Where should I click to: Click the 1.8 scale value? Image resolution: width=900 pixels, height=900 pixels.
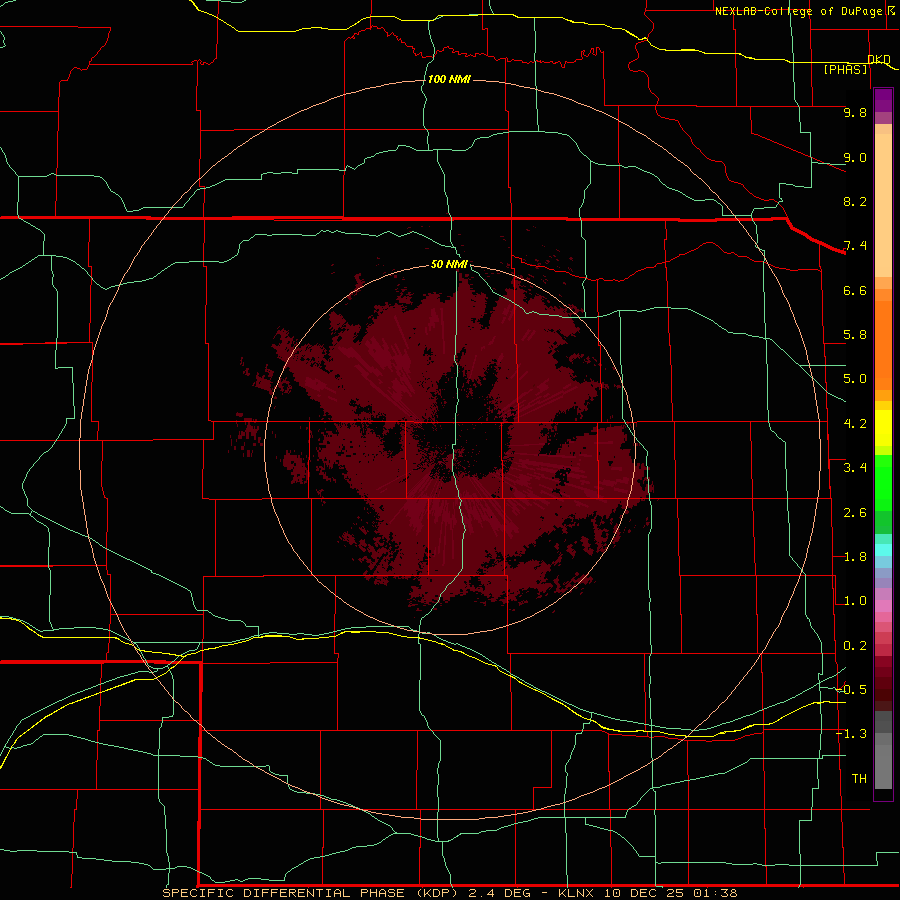(x=855, y=557)
